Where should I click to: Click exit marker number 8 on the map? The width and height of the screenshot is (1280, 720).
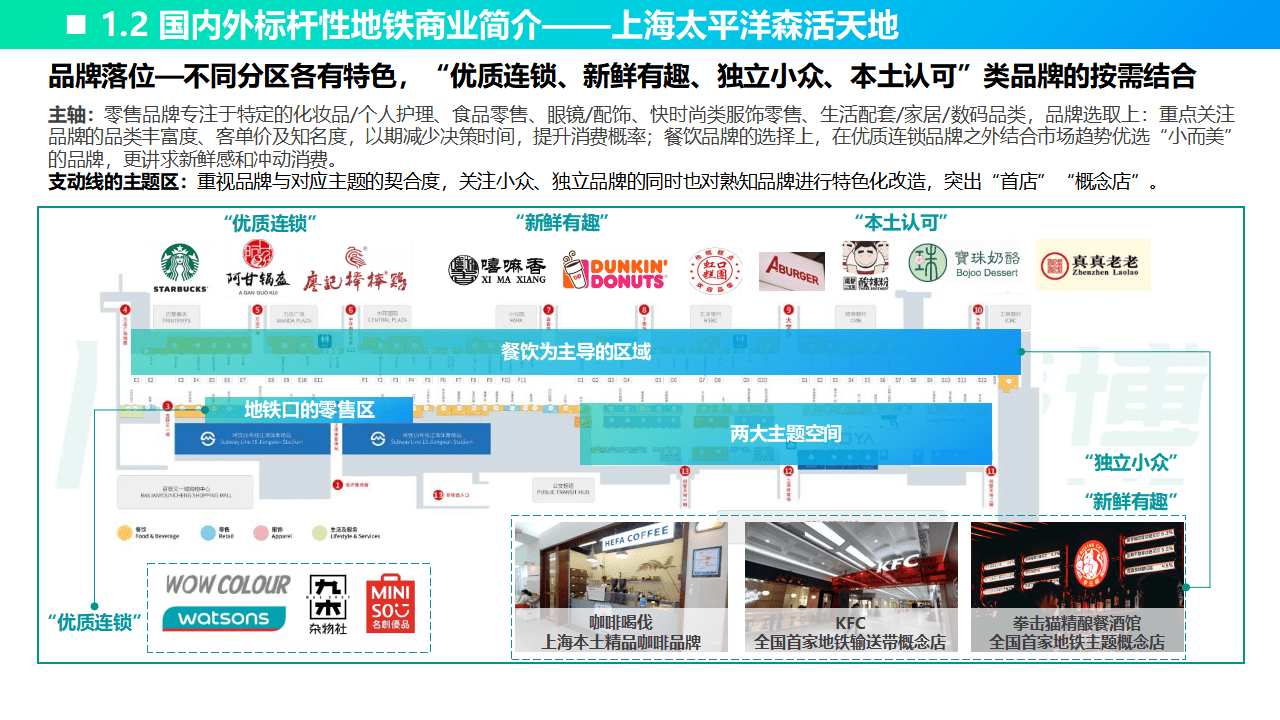(x=644, y=309)
